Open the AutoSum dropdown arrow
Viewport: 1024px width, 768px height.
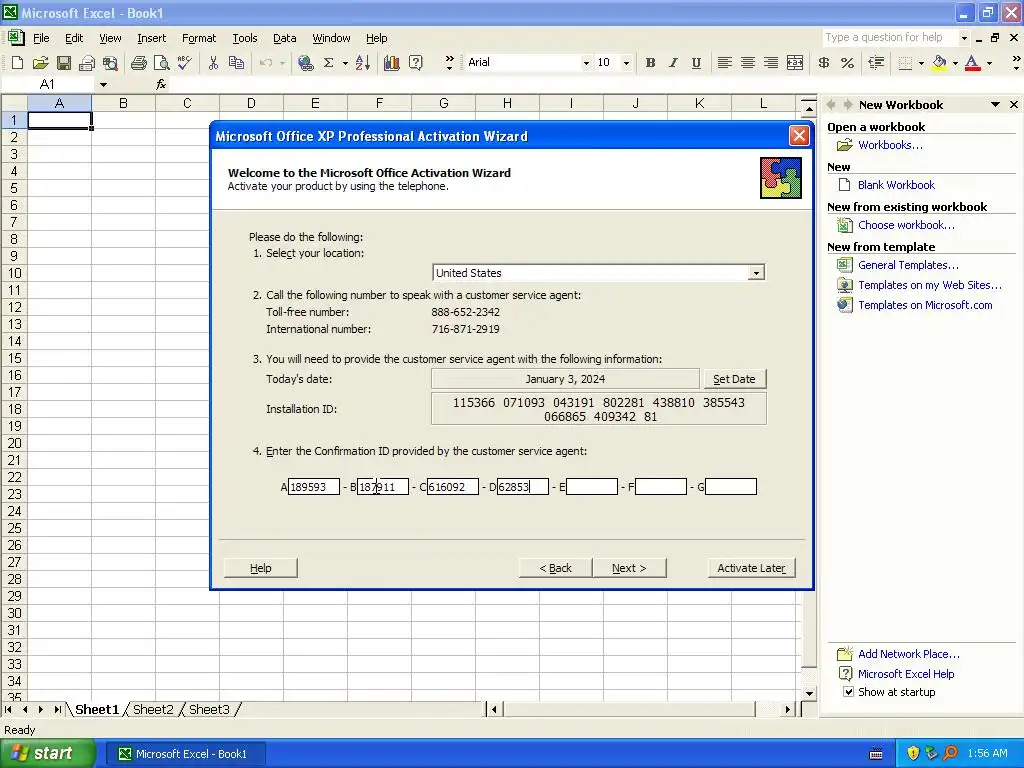pyautogui.click(x=345, y=63)
